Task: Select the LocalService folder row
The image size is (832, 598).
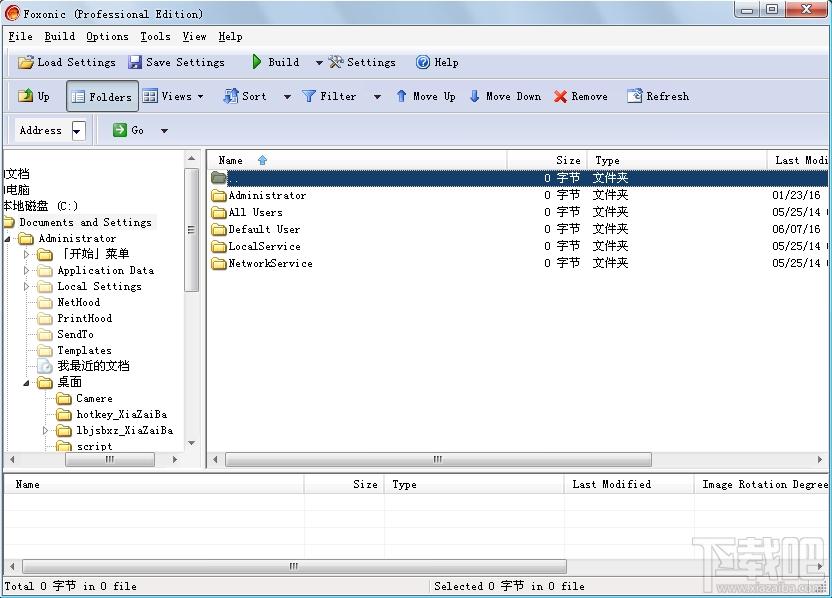Action: point(517,246)
